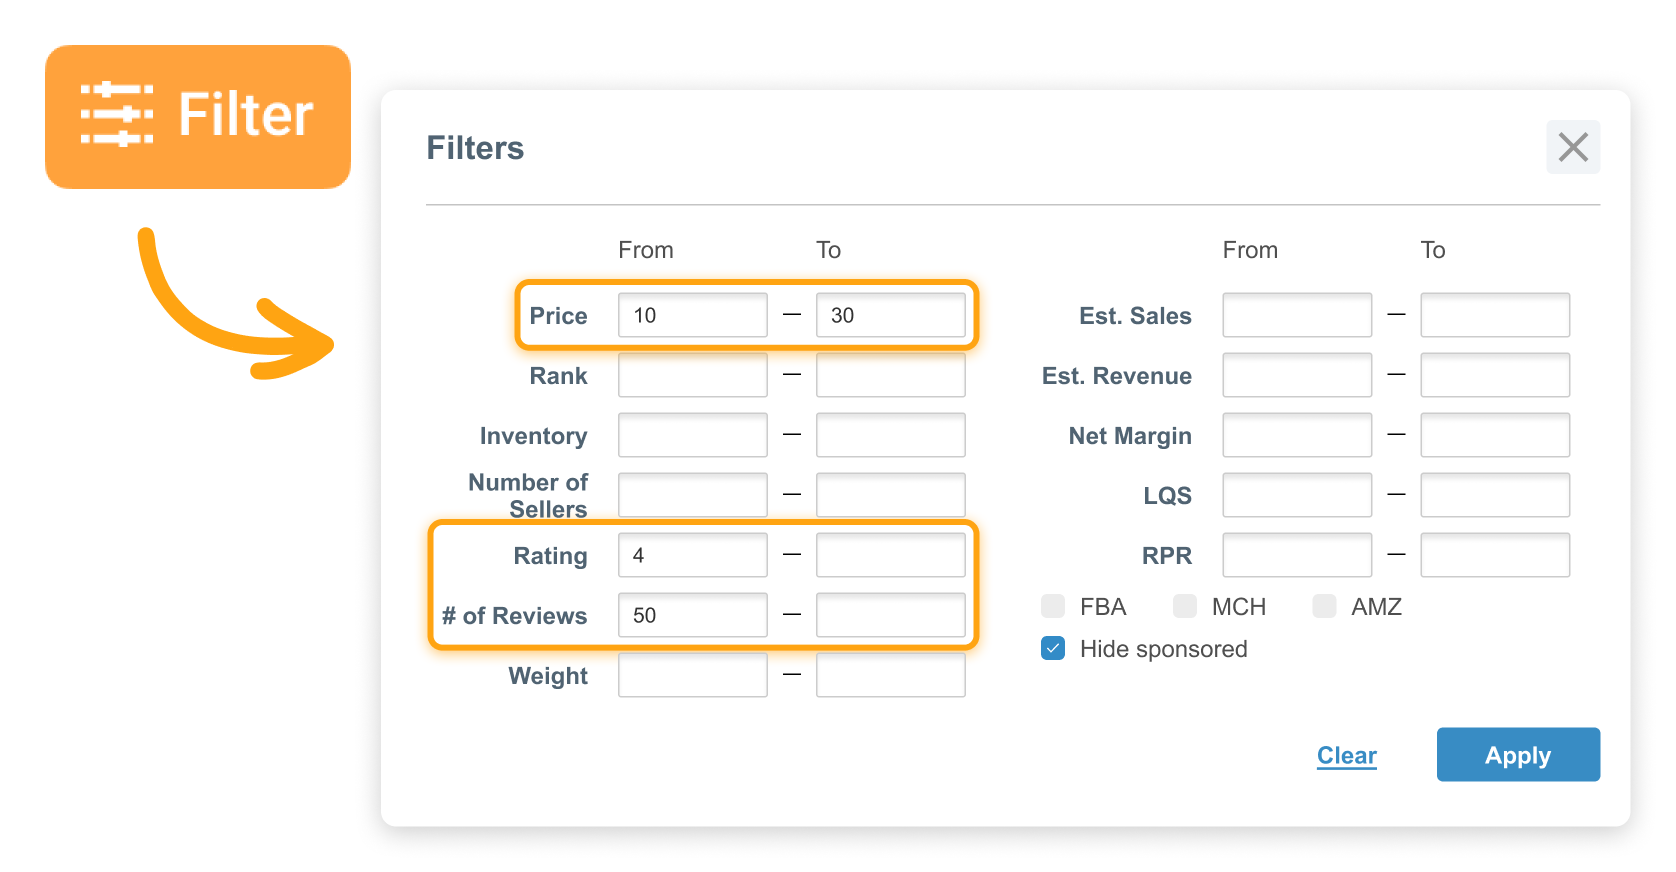Focus the Price To field

pyautogui.click(x=890, y=315)
